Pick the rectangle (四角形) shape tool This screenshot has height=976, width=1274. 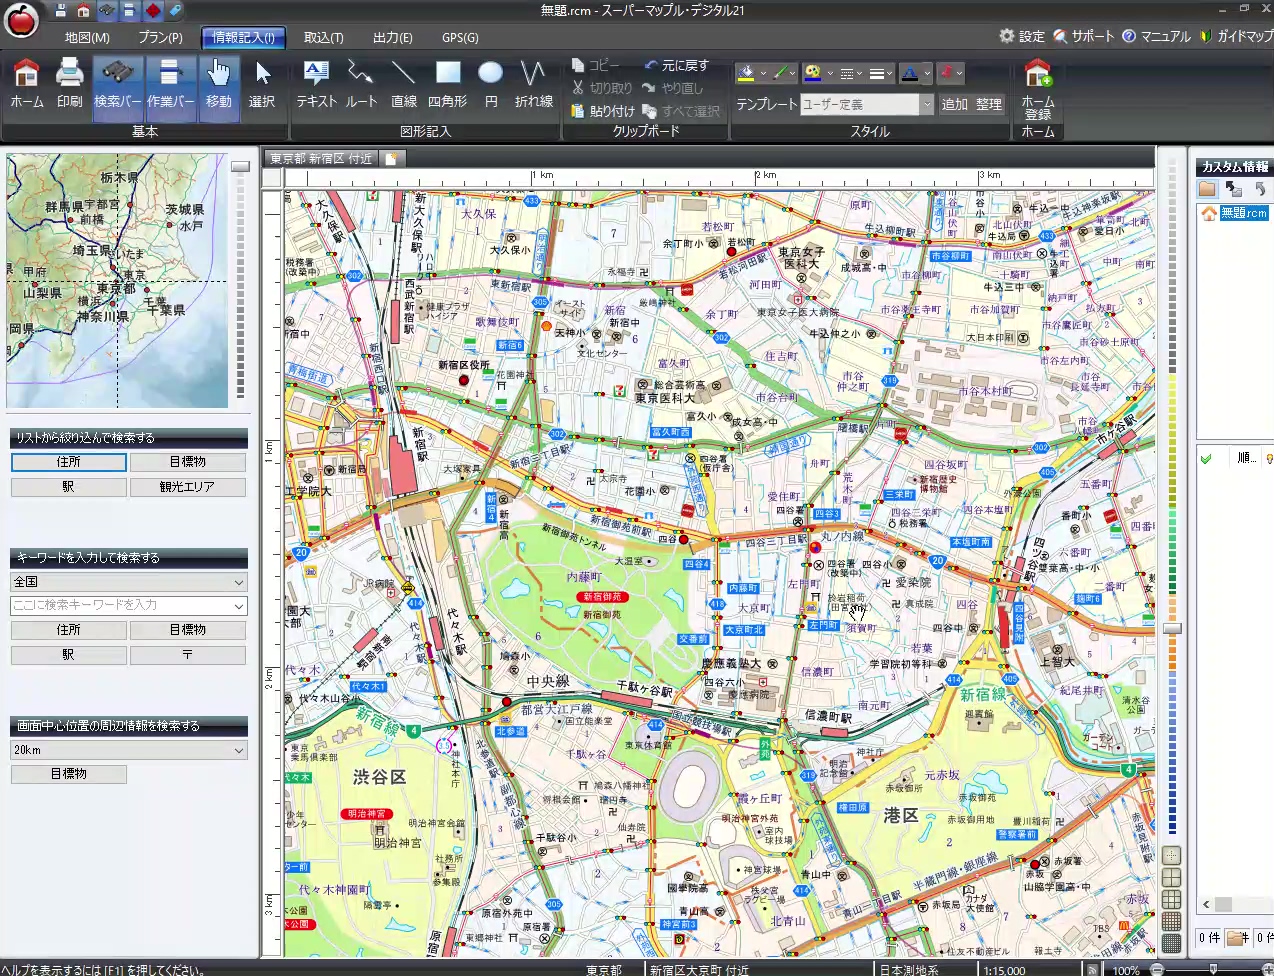pyautogui.click(x=448, y=84)
